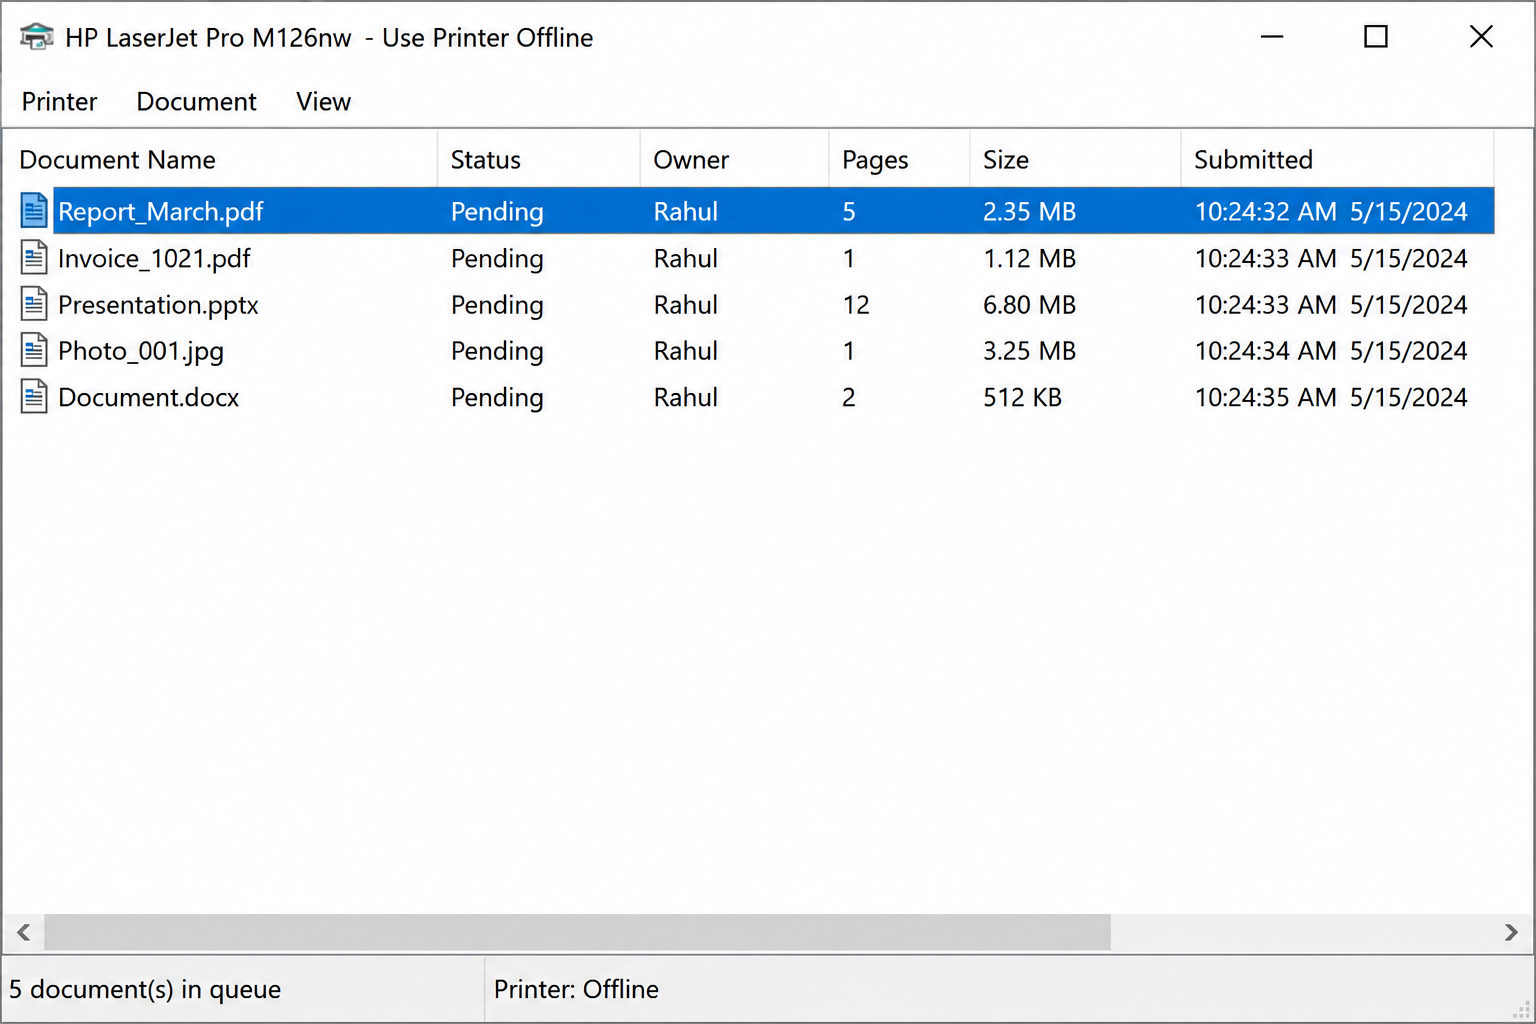Click Invoice_1021.pdf submitted time 10:24:33 AM
Viewport: 1536px width, 1024px height.
click(1331, 259)
